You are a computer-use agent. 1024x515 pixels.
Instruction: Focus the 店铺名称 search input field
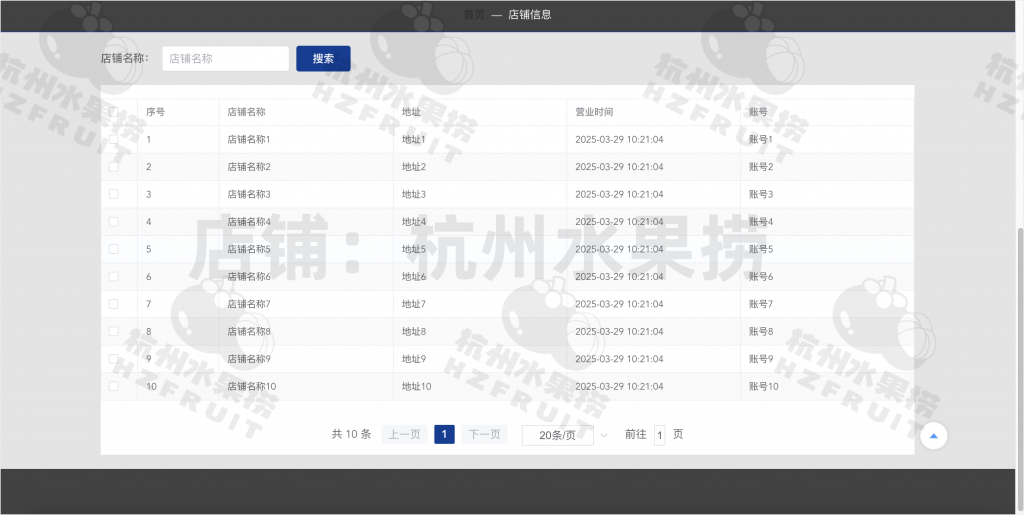click(225, 59)
